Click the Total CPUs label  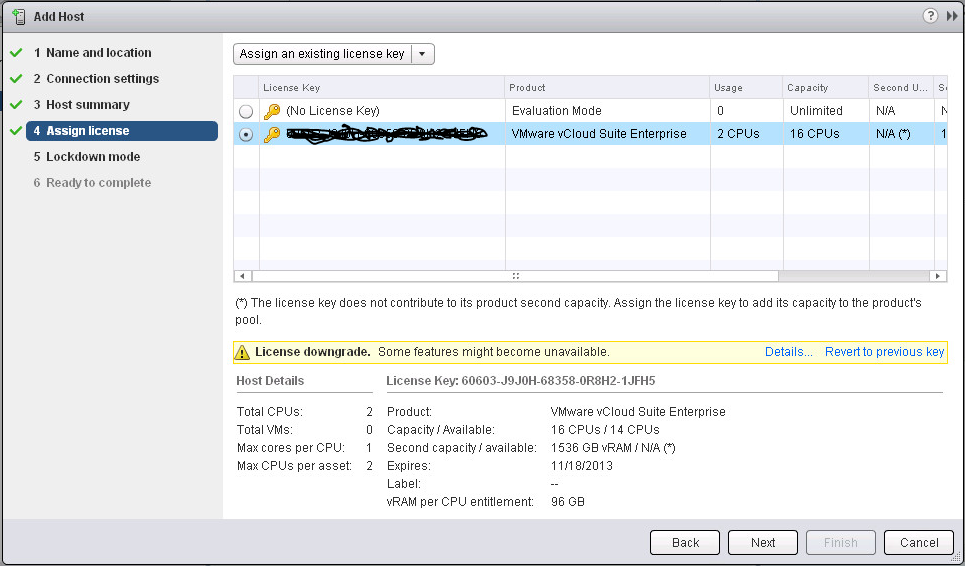point(270,412)
